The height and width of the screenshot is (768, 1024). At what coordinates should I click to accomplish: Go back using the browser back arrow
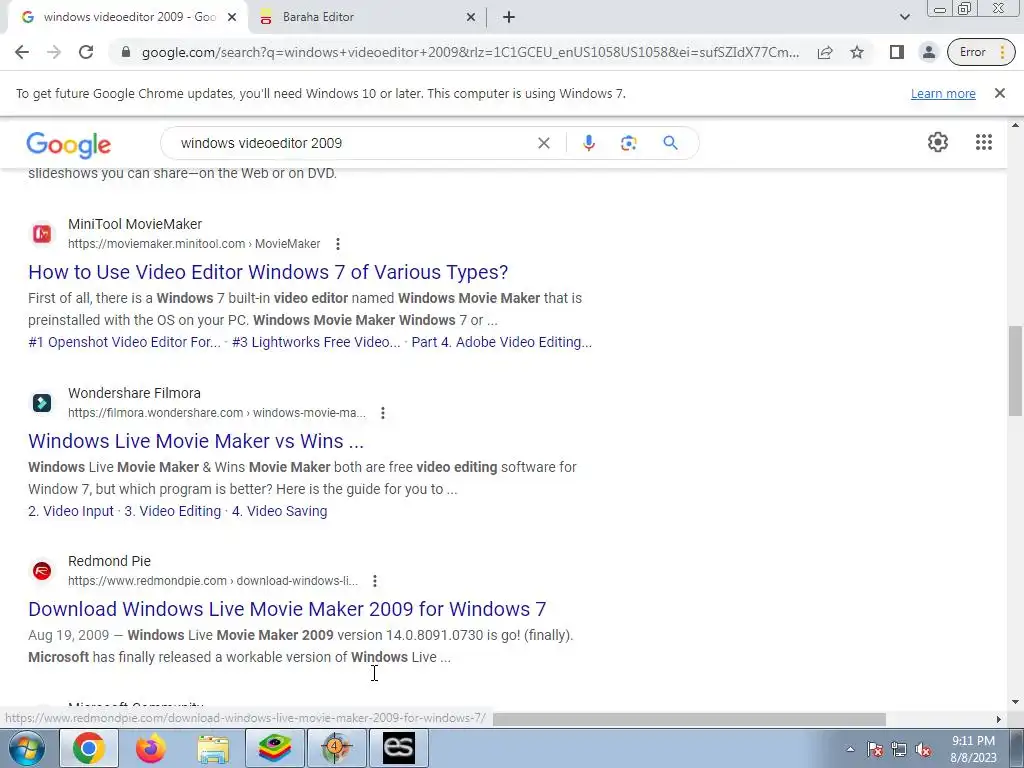pos(22,52)
